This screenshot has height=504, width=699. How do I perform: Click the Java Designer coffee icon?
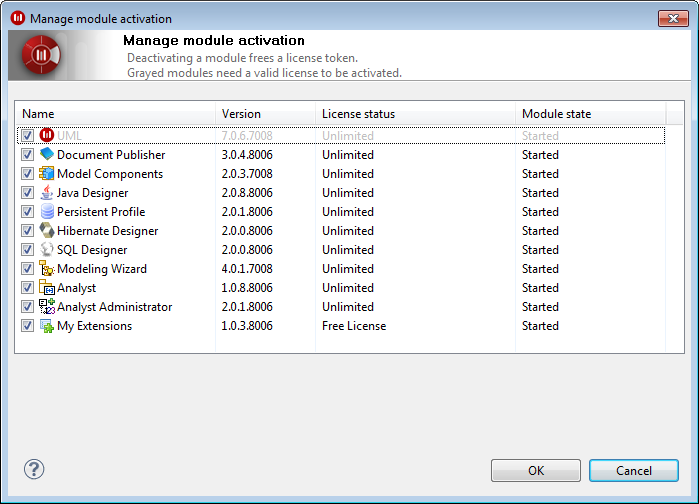(47, 193)
